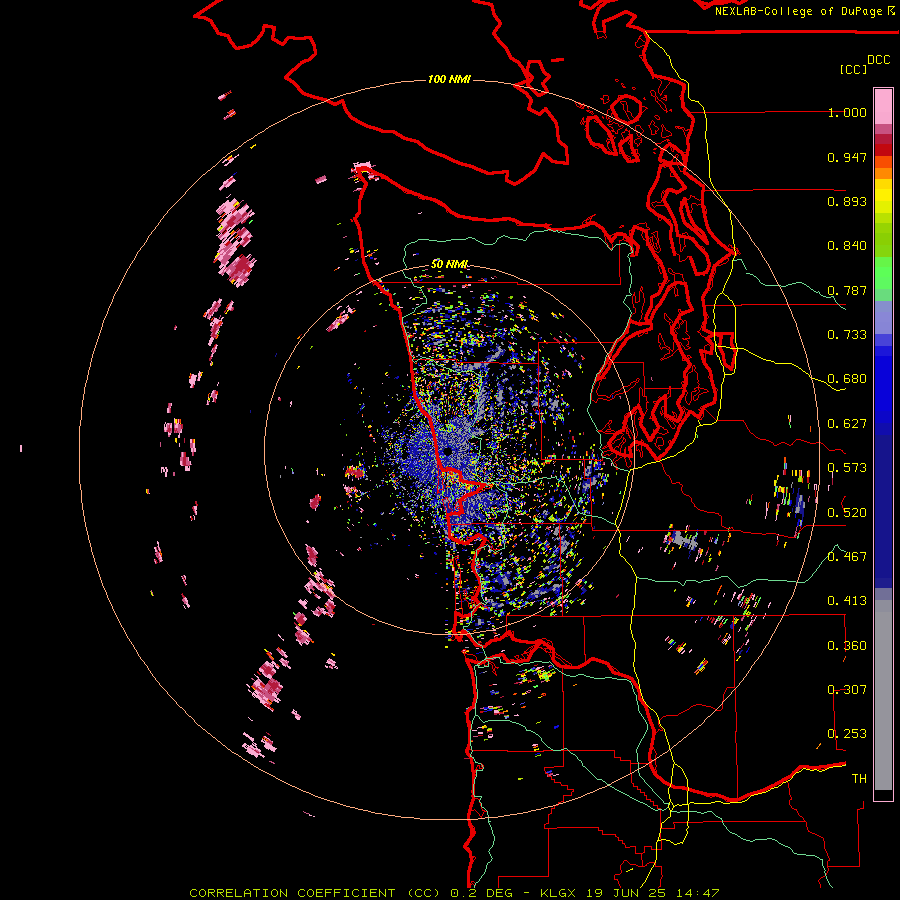Click the Correlation Coefficient caption at the bottom
This screenshot has width=900, height=900.
[454, 893]
